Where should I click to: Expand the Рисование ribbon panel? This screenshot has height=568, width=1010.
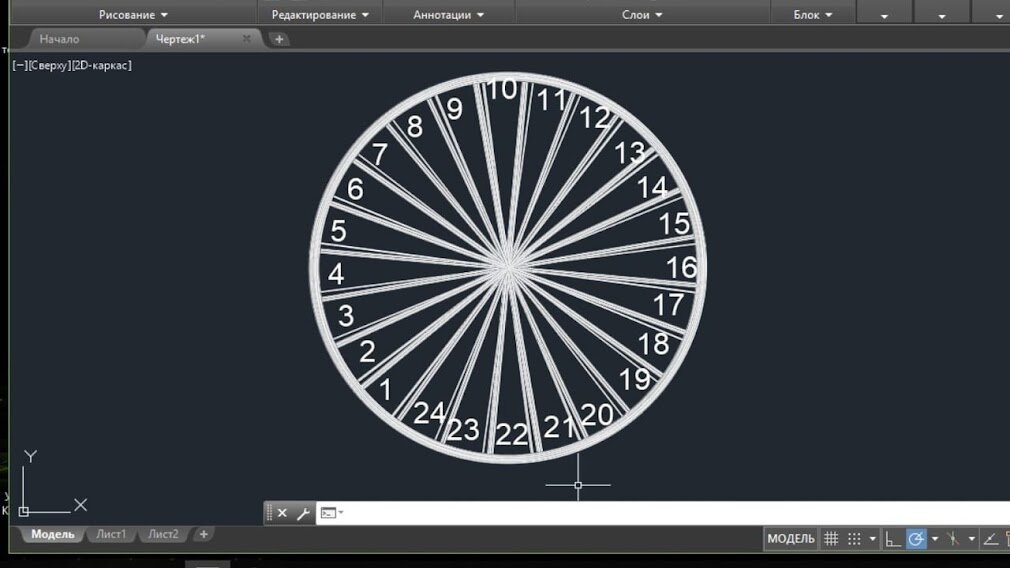pos(133,15)
